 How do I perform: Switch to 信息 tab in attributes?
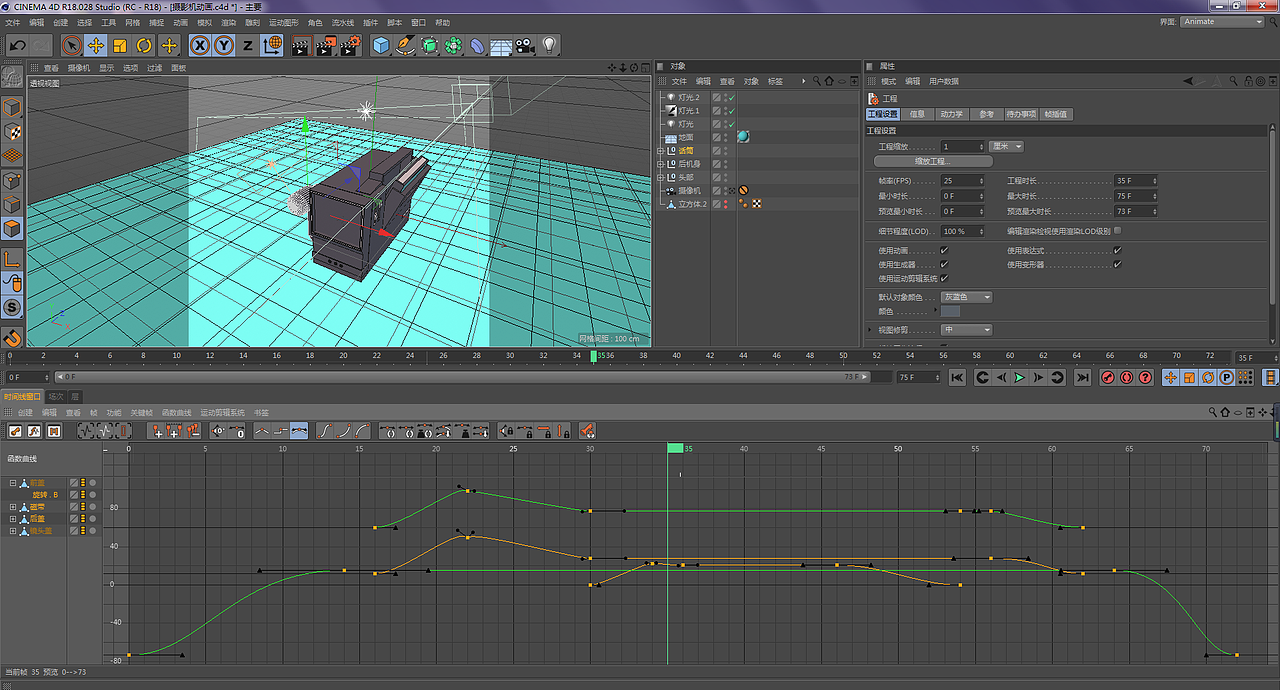coord(917,114)
